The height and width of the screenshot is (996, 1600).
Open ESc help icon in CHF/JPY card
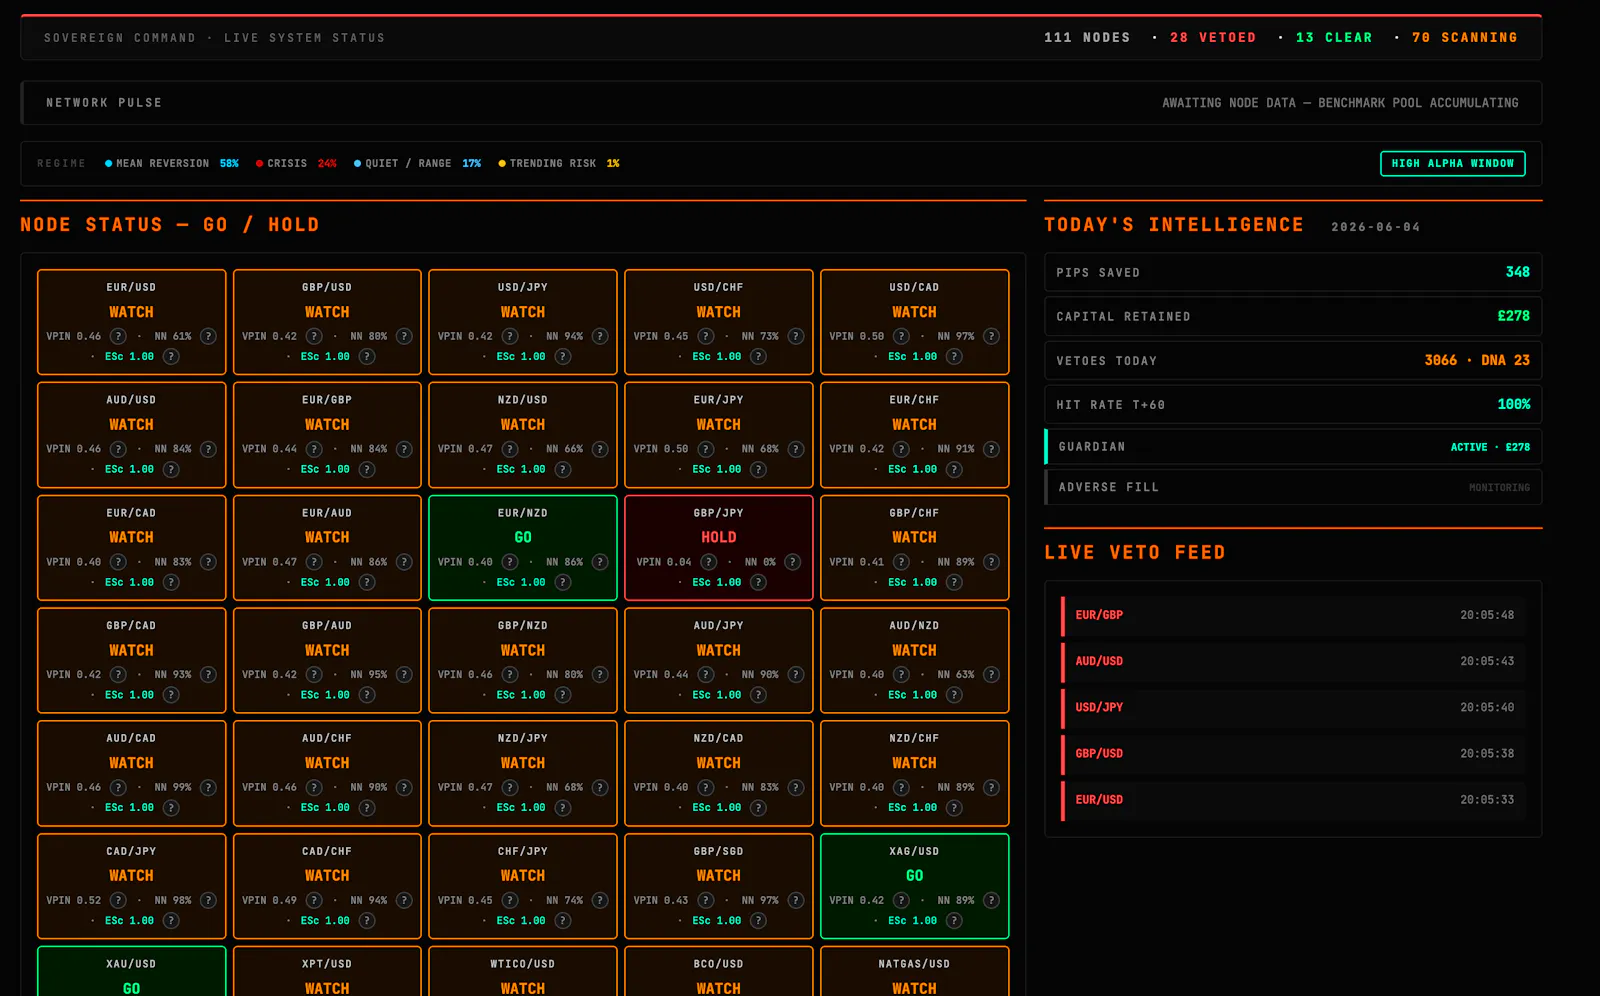[563, 920]
